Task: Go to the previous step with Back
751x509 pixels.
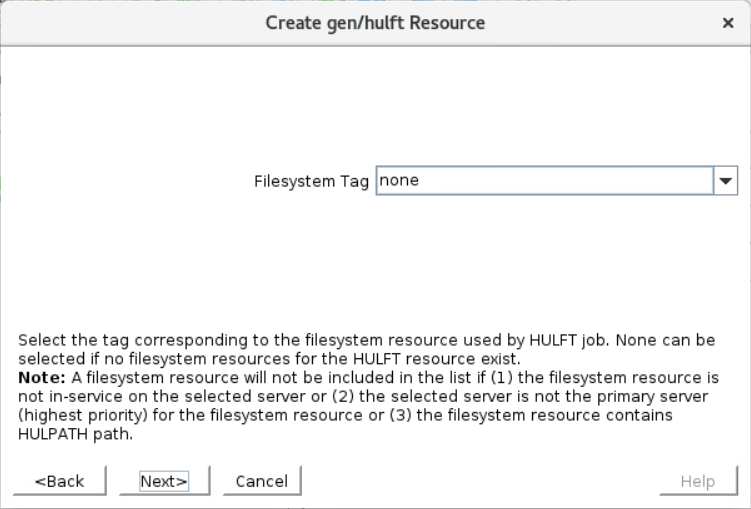Action: pyautogui.click(x=59, y=481)
